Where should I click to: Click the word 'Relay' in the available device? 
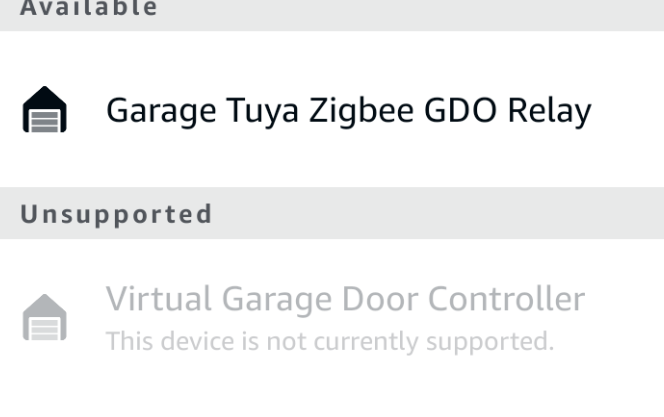point(549,111)
